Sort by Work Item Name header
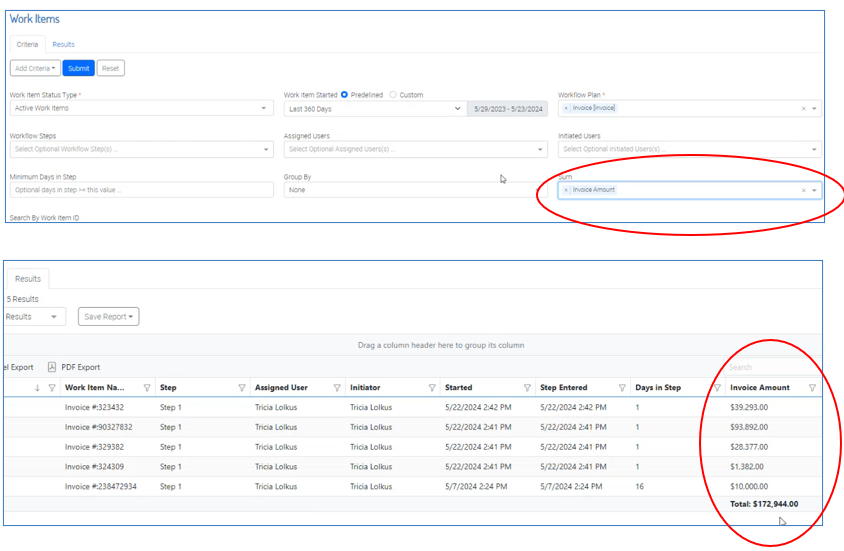Viewport: 844px width, 551px height. (95, 387)
